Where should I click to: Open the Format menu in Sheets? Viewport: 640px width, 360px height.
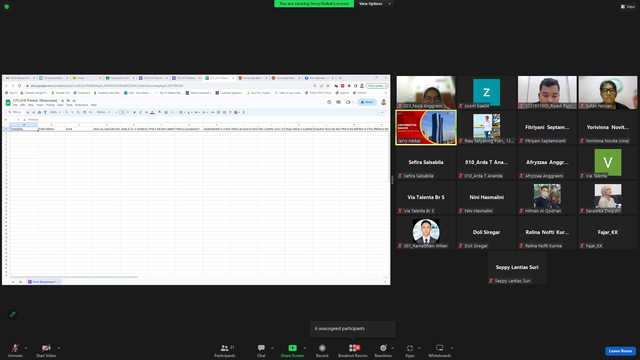[50, 105]
